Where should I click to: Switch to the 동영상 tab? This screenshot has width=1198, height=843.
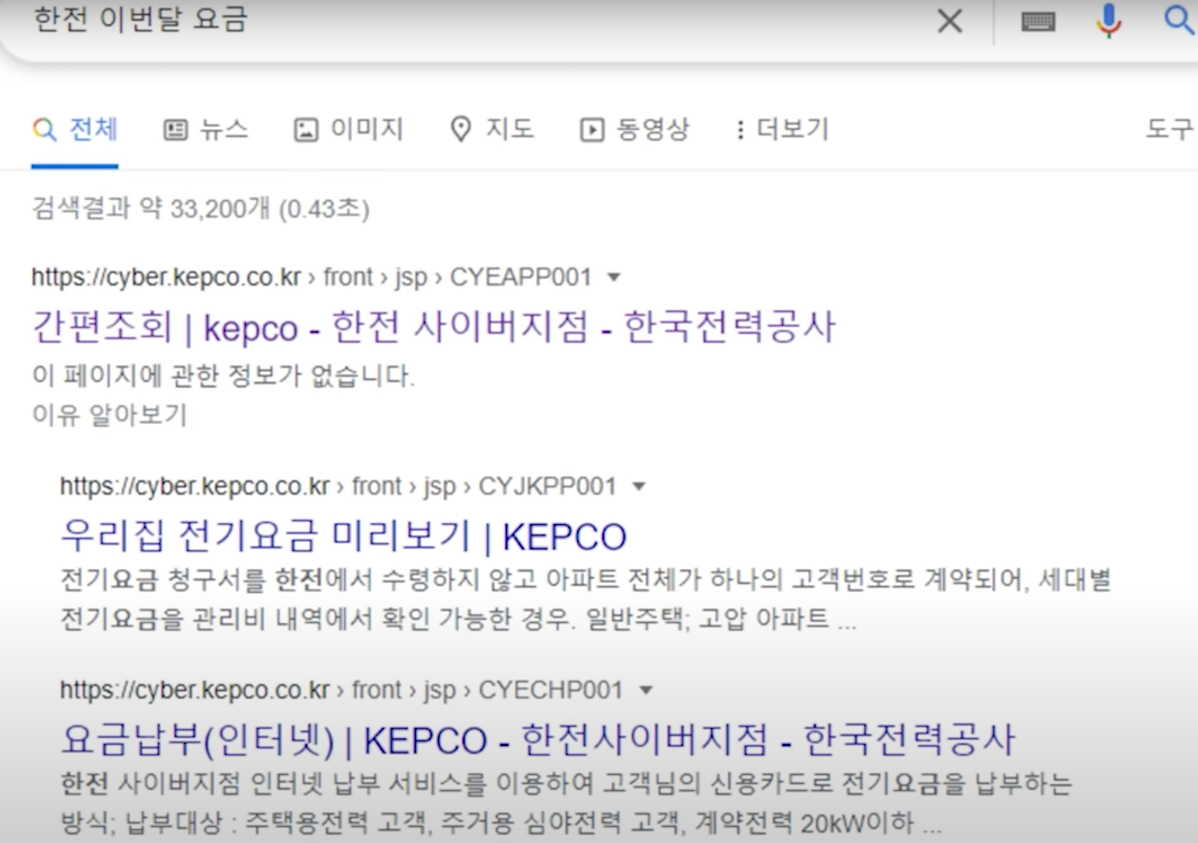[x=634, y=129]
